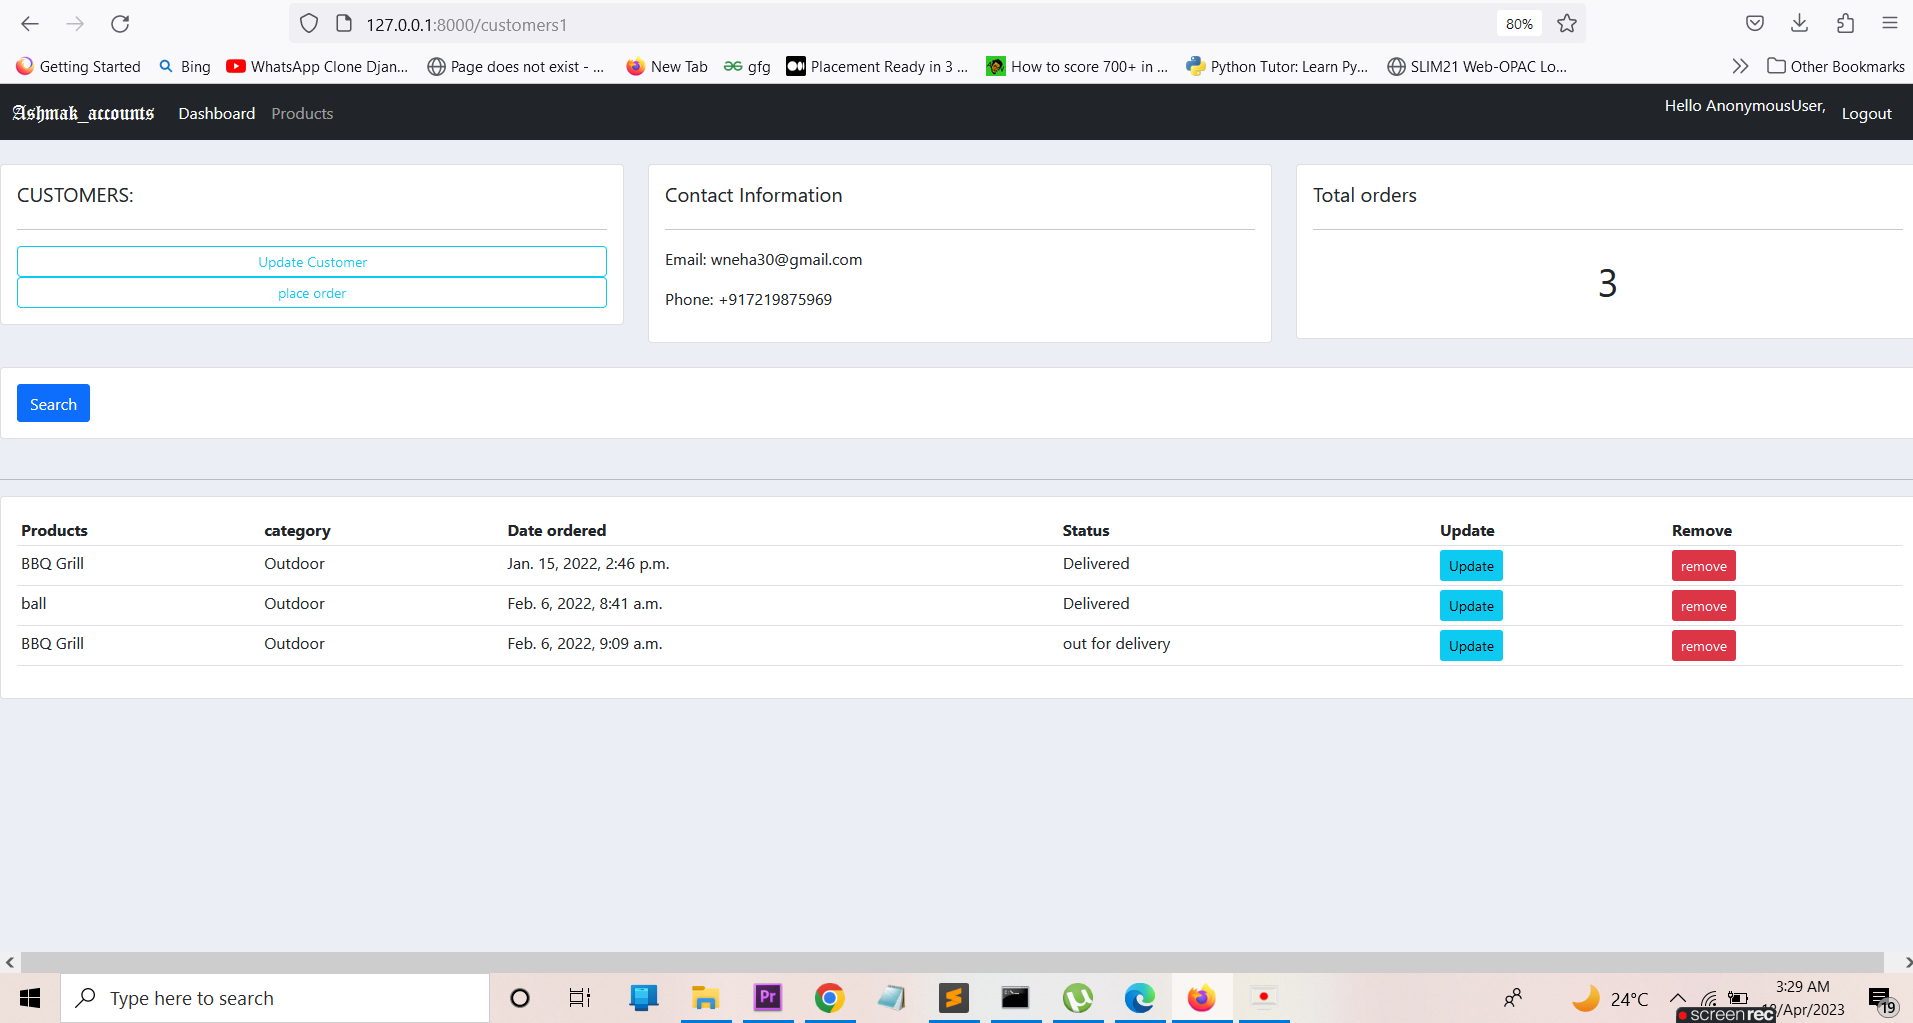Remove the ball order entry
The height and width of the screenshot is (1023, 1913).
[1702, 605]
